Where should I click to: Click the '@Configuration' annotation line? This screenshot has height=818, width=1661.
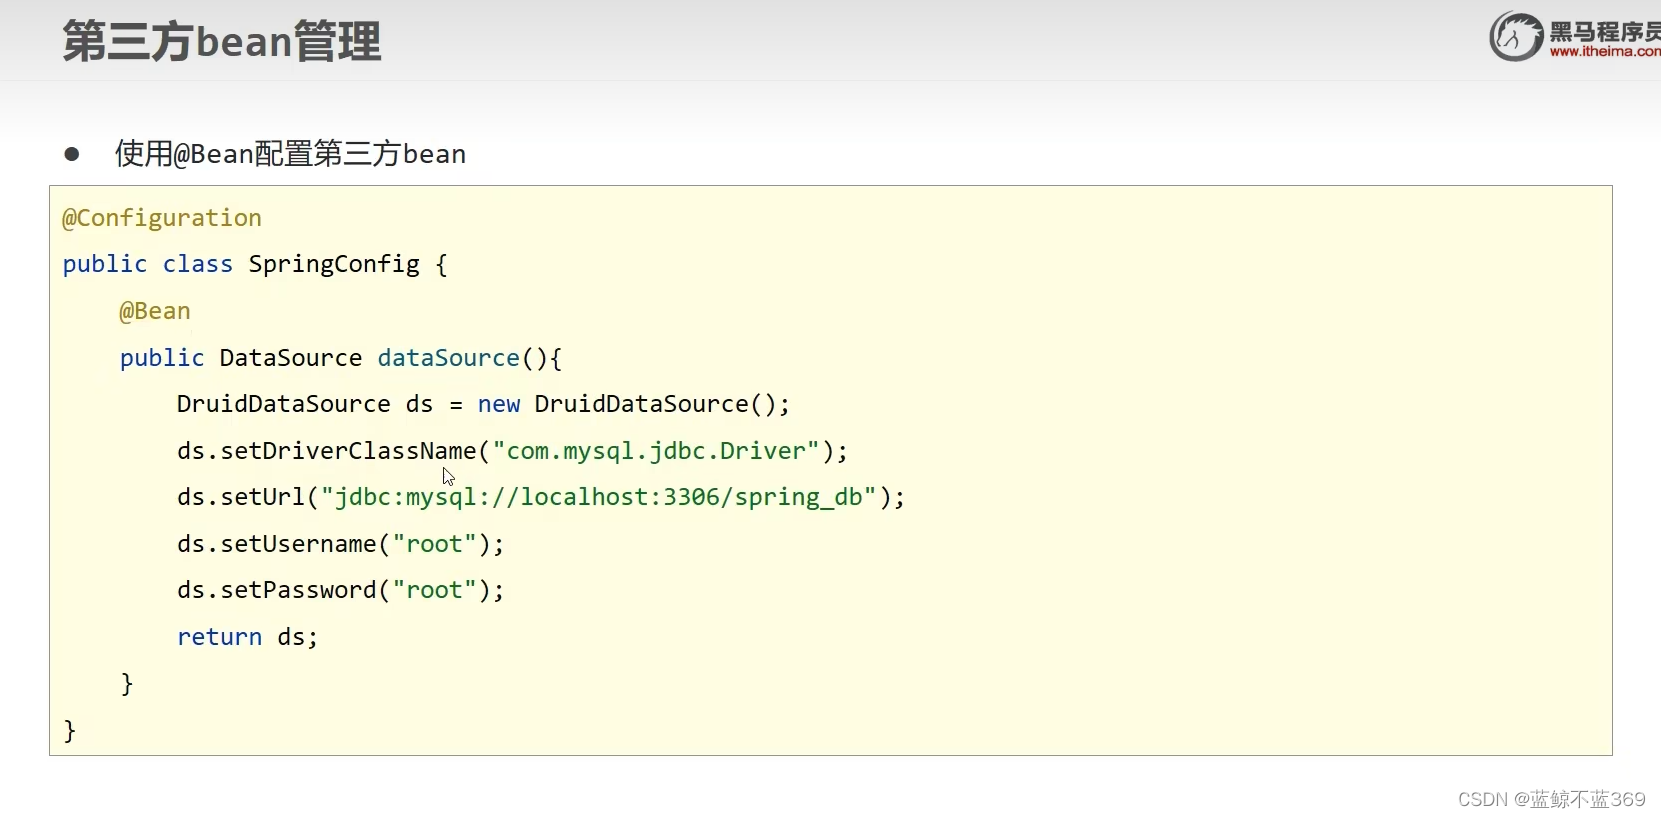pos(162,218)
